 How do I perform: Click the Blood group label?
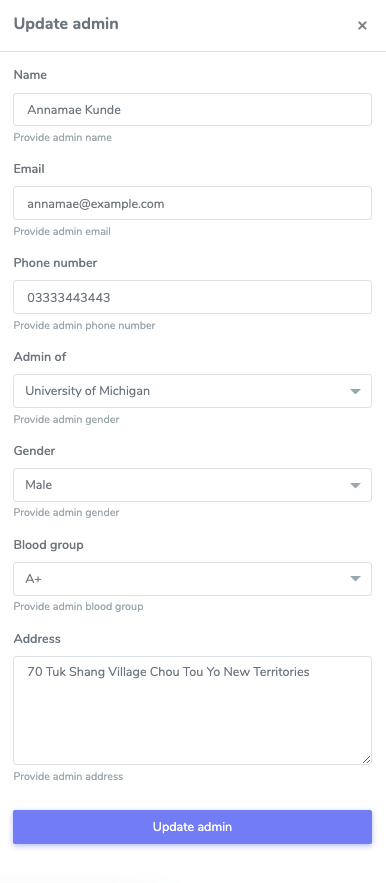click(x=48, y=545)
